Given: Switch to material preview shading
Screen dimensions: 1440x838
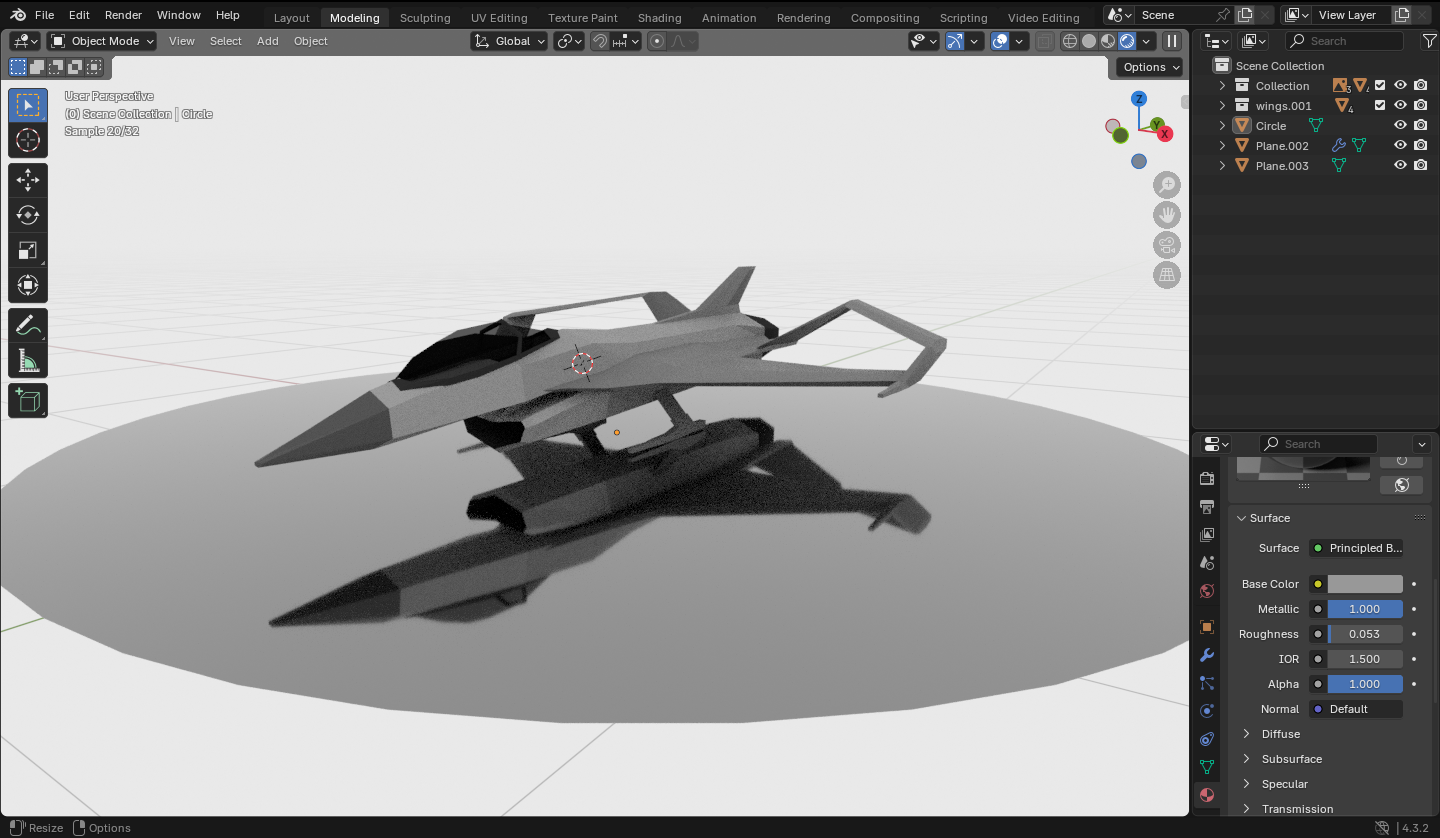Looking at the screenshot, I should point(1108,41).
